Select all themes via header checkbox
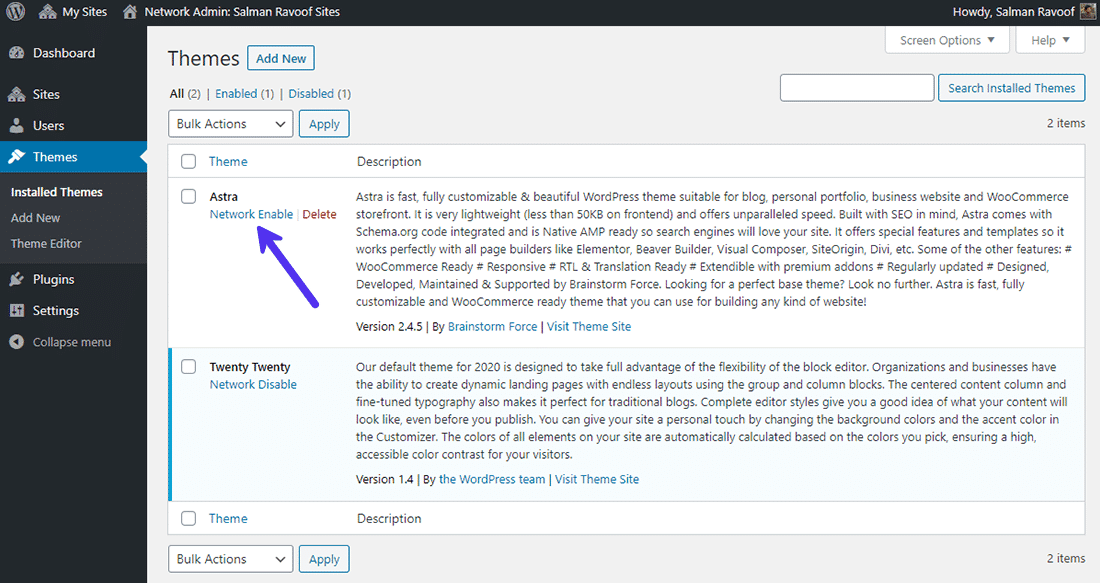Screen dimensions: 1100x583 [x=188, y=160]
